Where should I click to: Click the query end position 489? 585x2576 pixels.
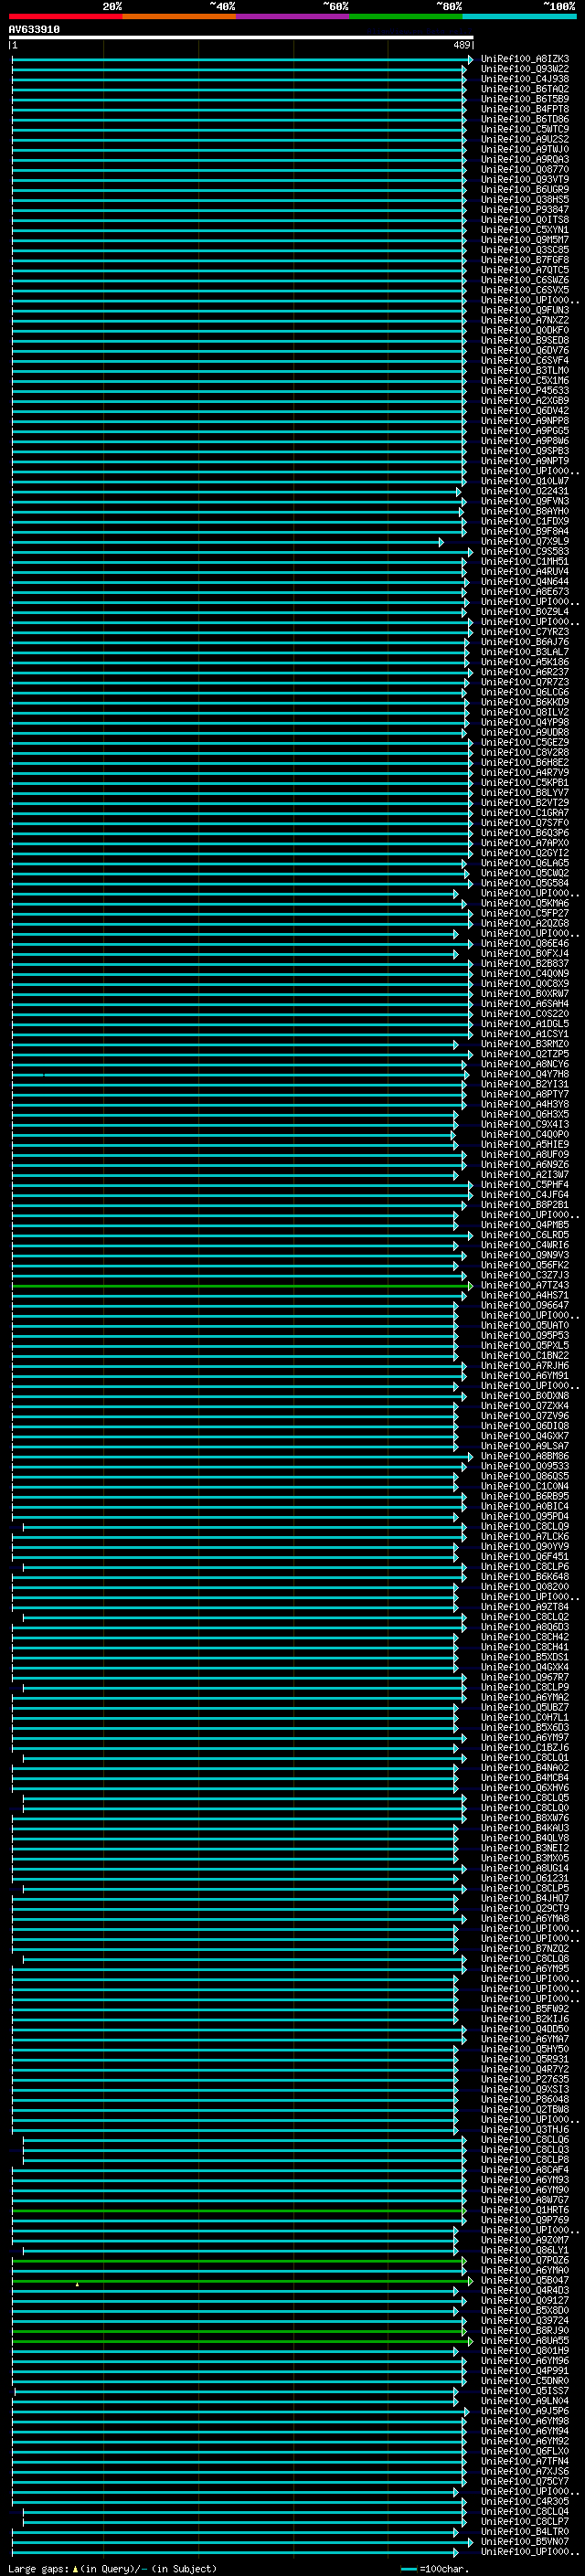point(462,45)
